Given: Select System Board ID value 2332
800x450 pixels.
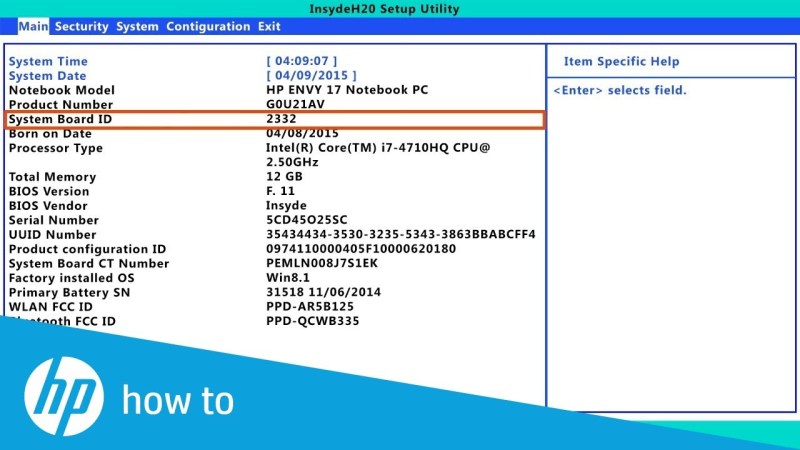Looking at the screenshot, I should pos(281,118).
